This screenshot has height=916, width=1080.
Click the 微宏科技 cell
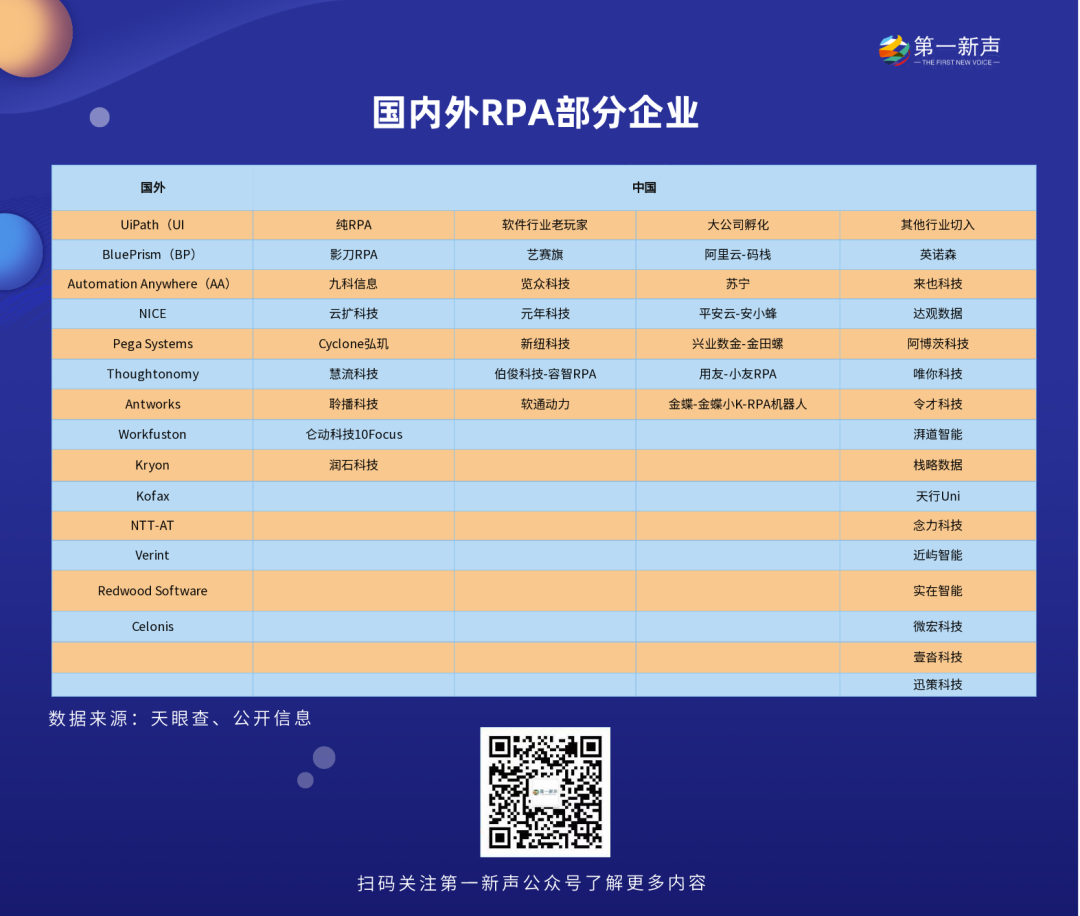[x=937, y=627]
